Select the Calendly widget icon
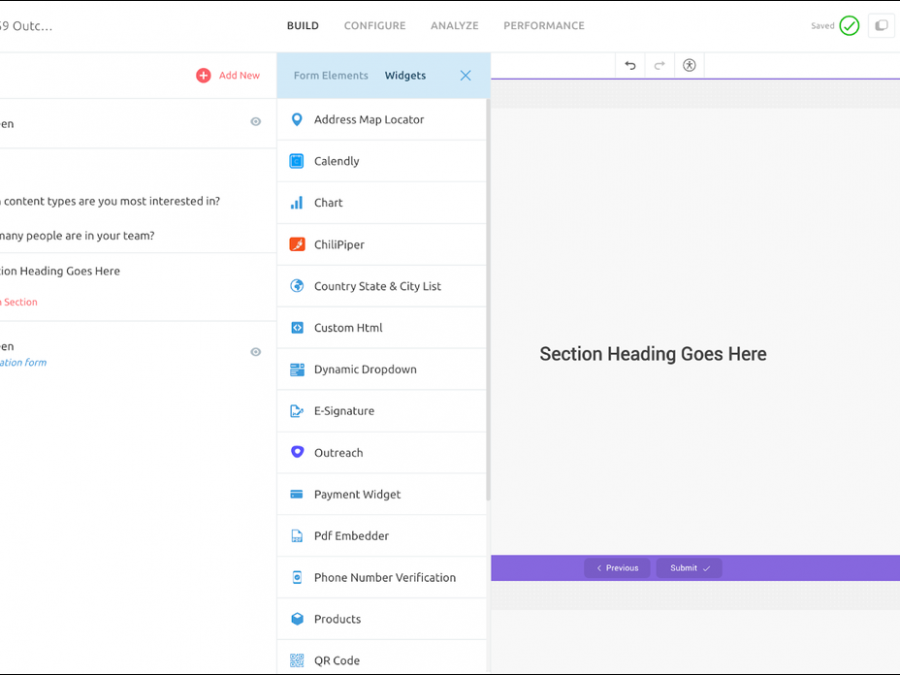Viewport: 900px width, 675px height. (297, 161)
